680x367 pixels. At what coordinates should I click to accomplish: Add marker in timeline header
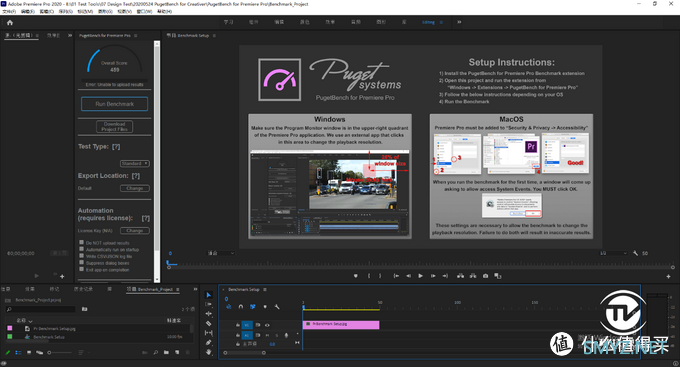(x=265, y=307)
